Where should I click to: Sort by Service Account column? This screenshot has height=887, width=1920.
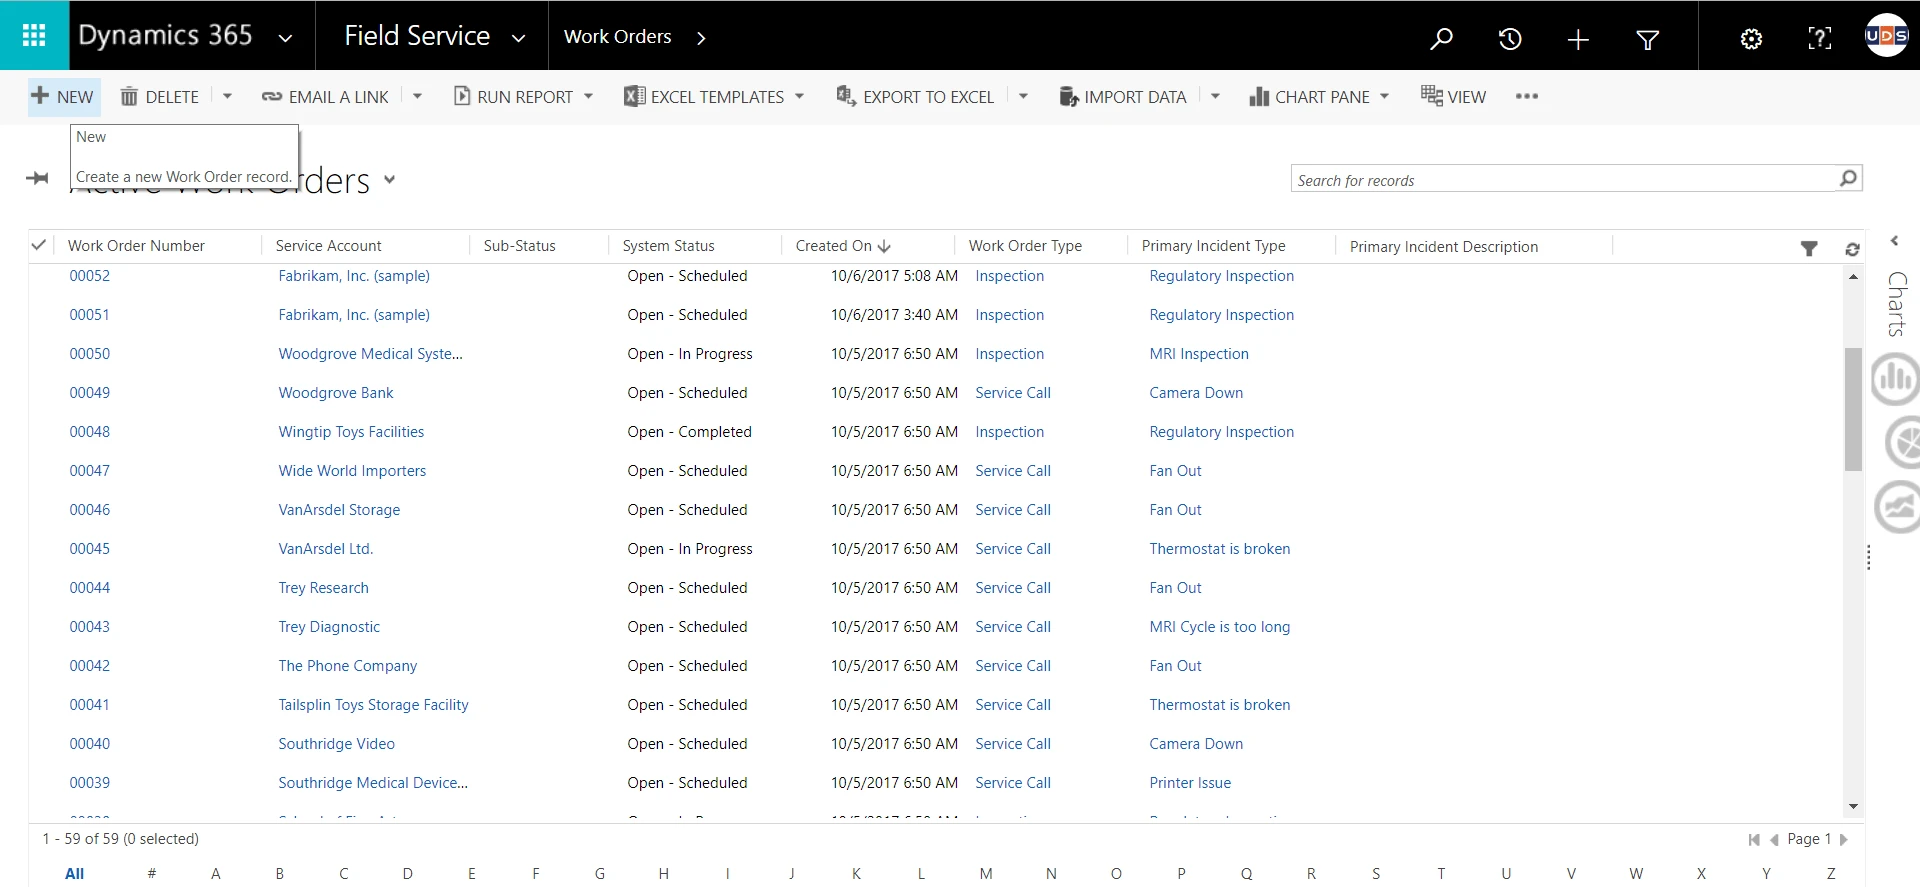click(328, 246)
